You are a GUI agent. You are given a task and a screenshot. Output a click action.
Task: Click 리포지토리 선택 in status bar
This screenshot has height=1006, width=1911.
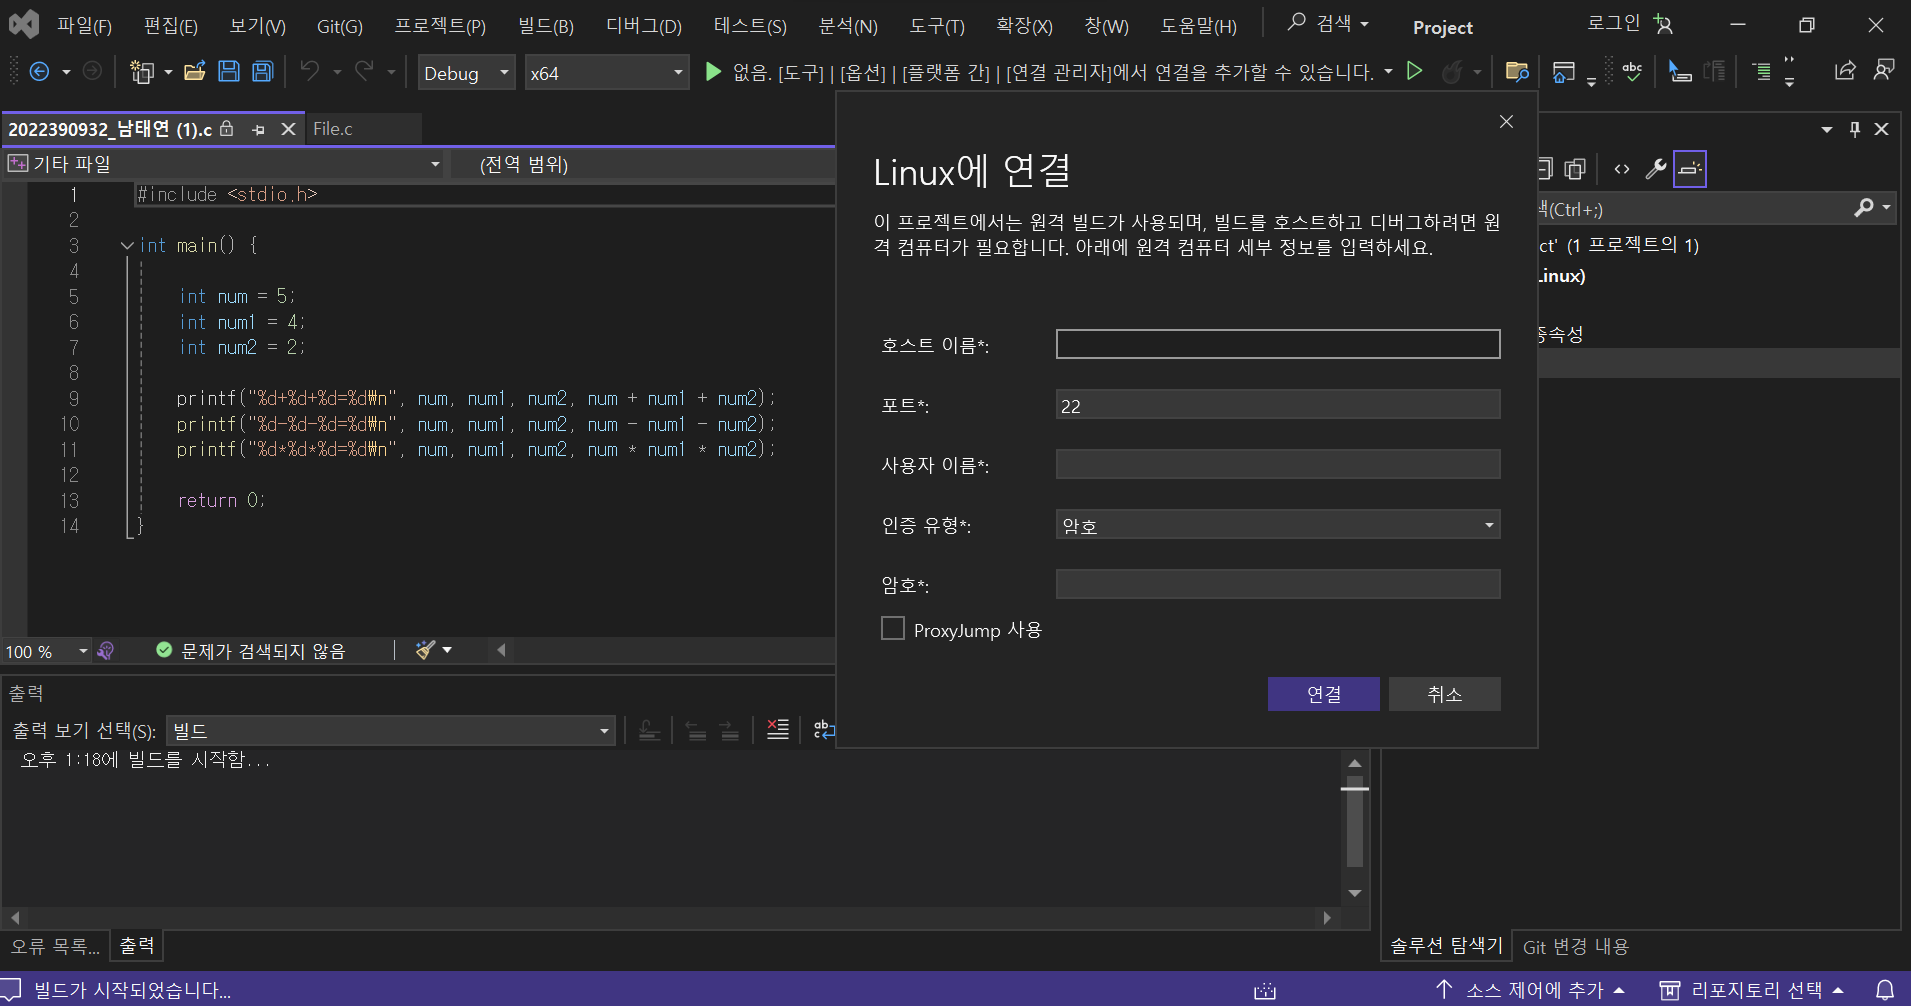[1751, 990]
